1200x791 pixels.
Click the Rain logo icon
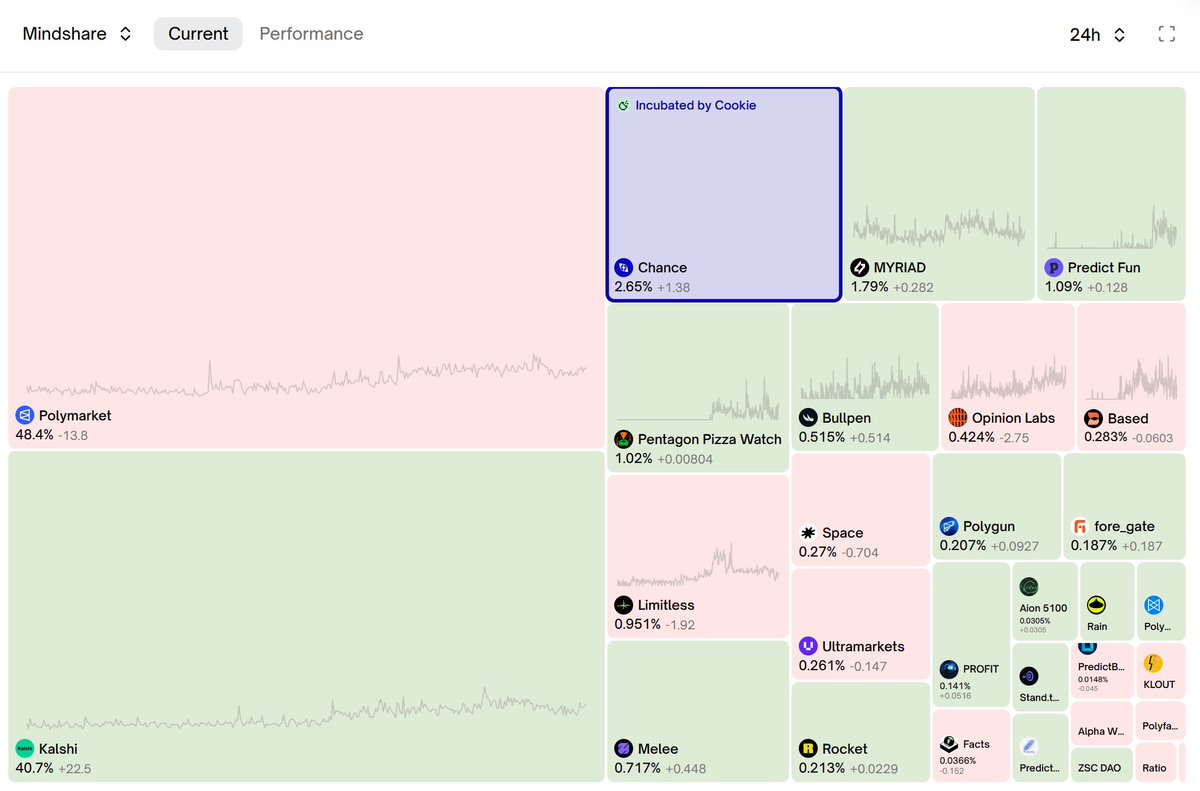(1097, 605)
